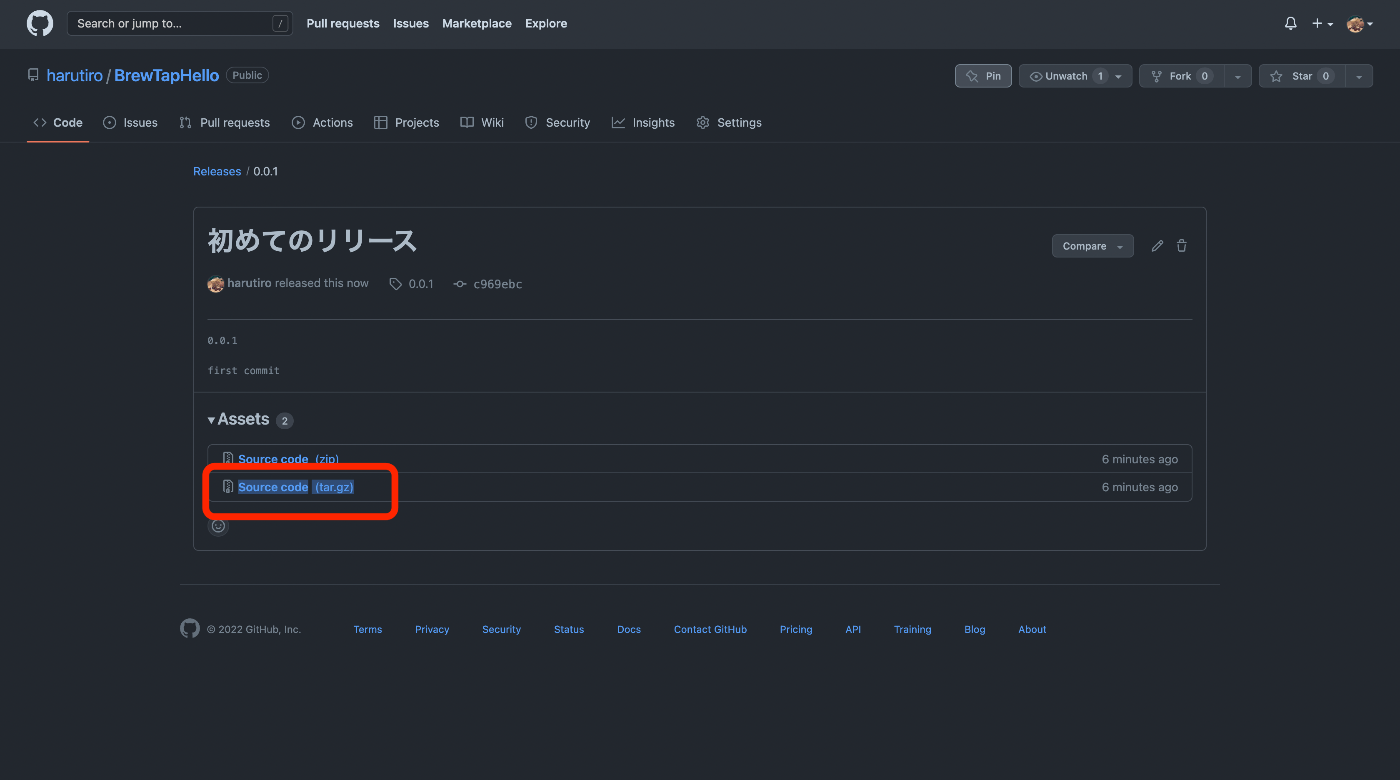The width and height of the screenshot is (1400, 780).
Task: Go back to Releases breadcrumb
Action: tap(217, 172)
